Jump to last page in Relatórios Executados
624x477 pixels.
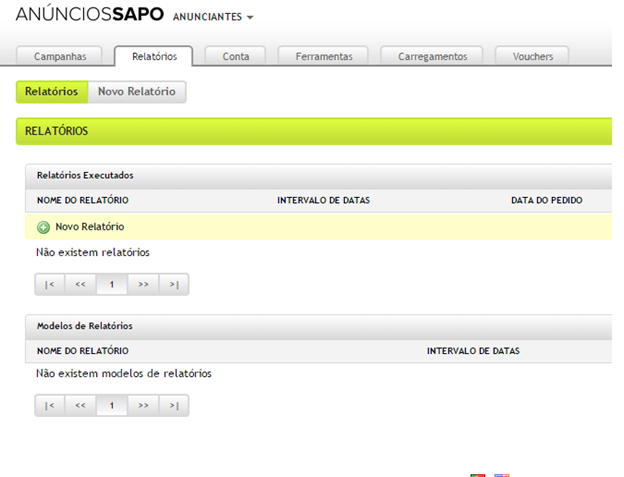[174, 284]
